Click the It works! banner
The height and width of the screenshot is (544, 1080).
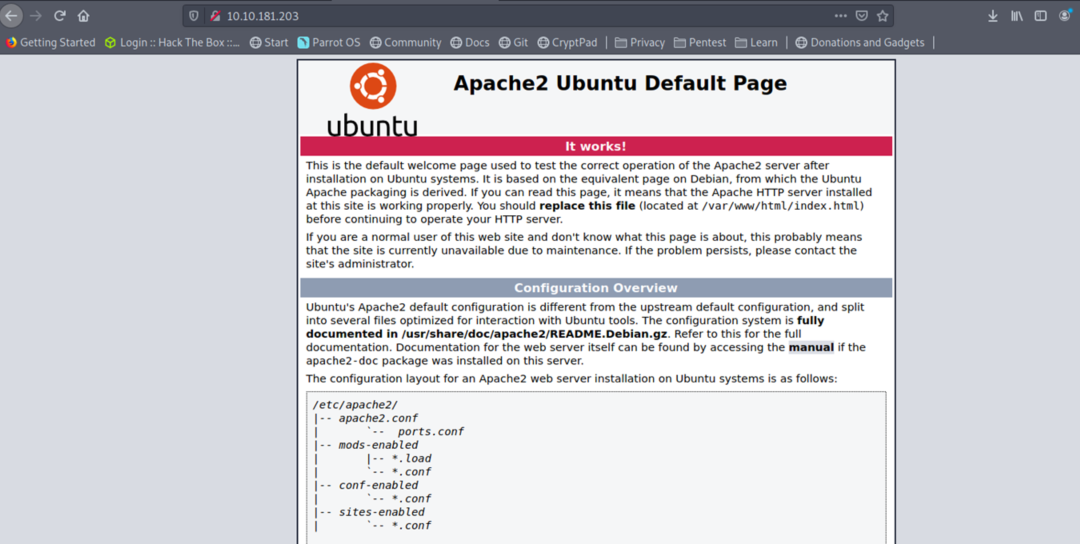click(x=596, y=146)
